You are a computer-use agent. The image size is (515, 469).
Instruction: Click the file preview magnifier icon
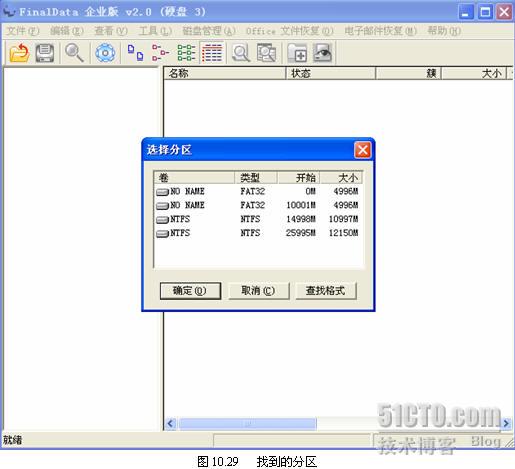point(266,53)
